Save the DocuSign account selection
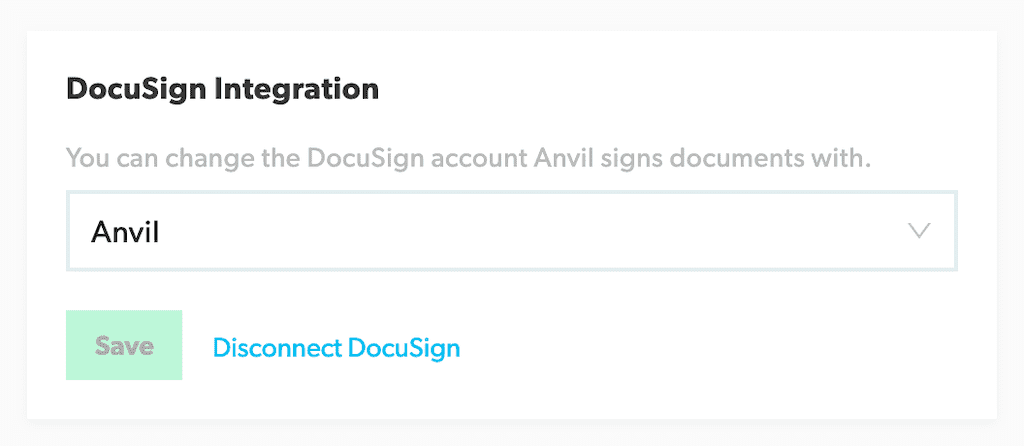The image size is (1024, 446). 124,345
